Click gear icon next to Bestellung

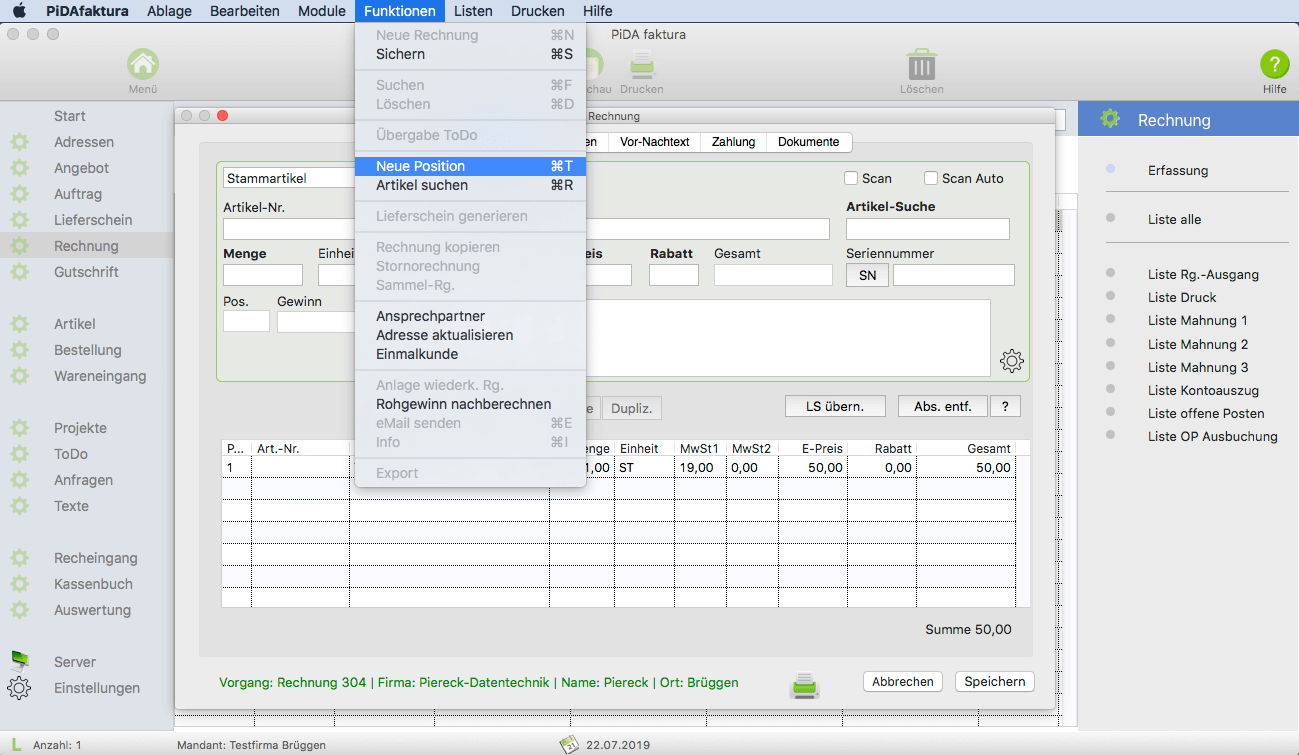[20, 350]
